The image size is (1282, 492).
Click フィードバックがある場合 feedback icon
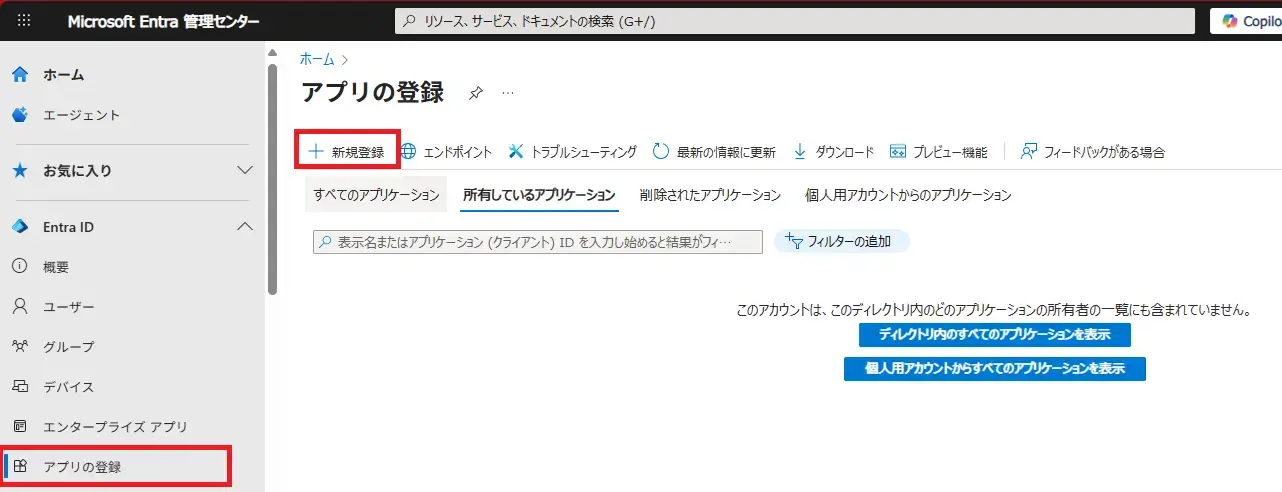pyautogui.click(x=1029, y=152)
